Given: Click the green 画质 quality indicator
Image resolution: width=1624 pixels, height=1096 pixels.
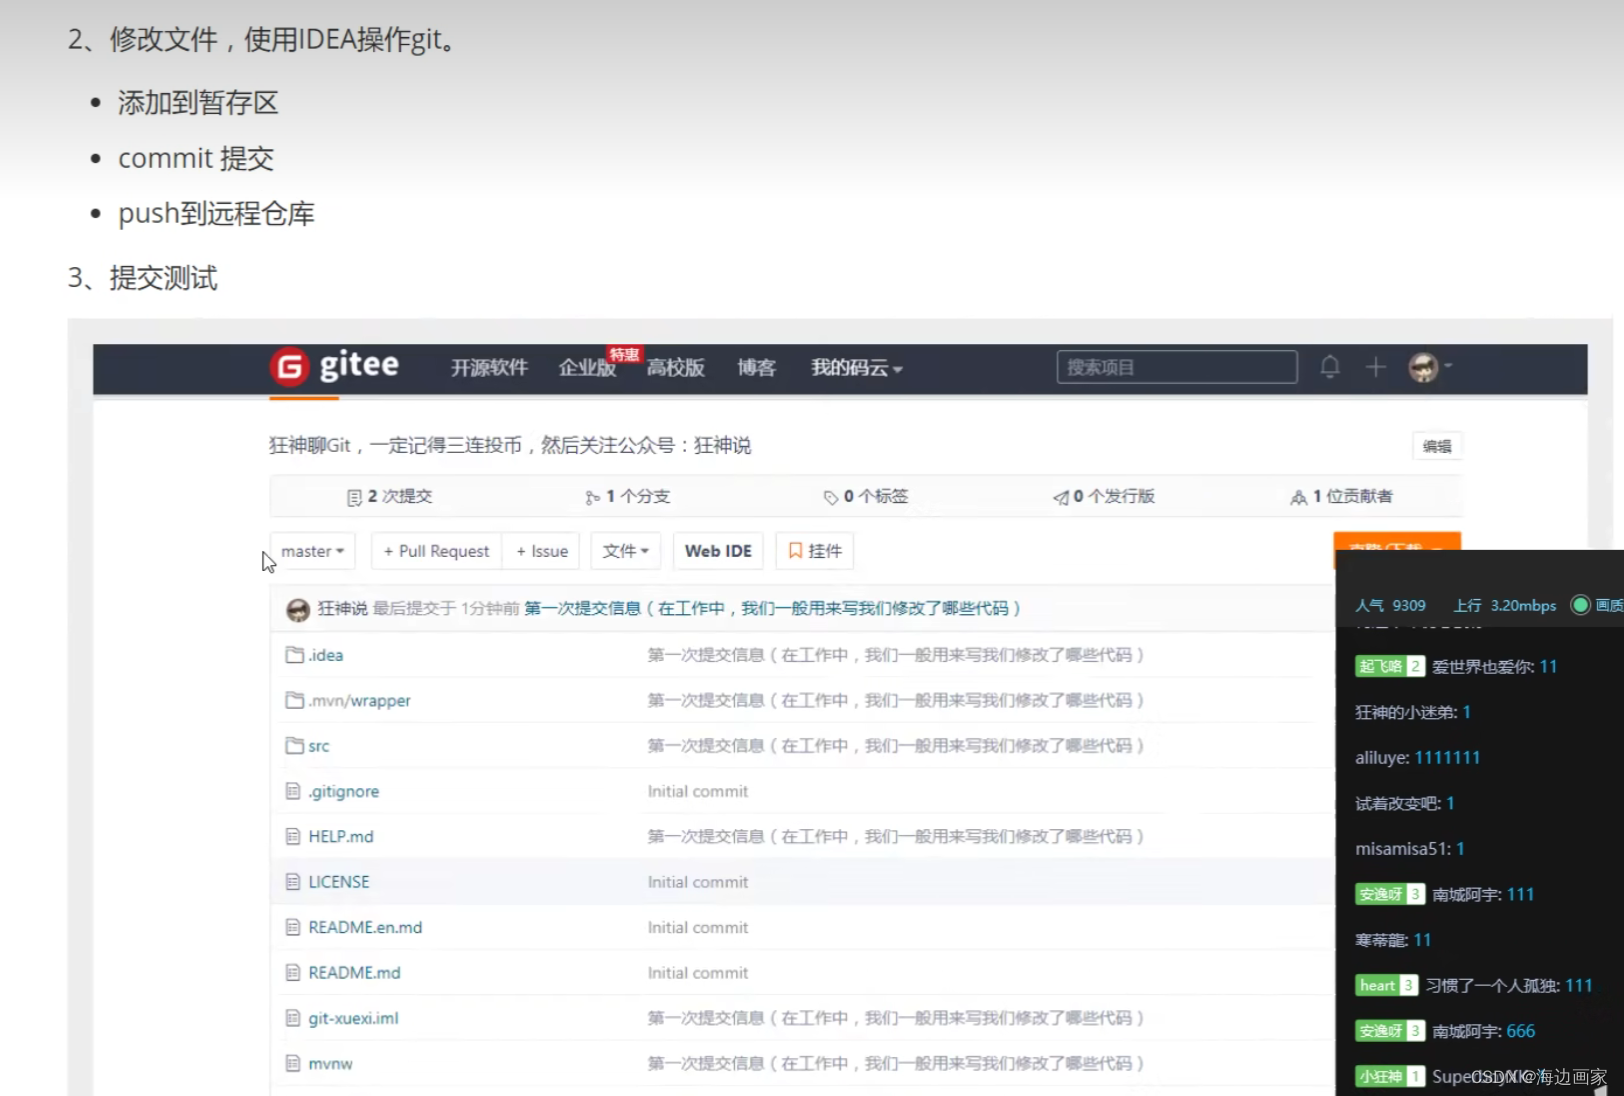Looking at the screenshot, I should tap(1581, 605).
